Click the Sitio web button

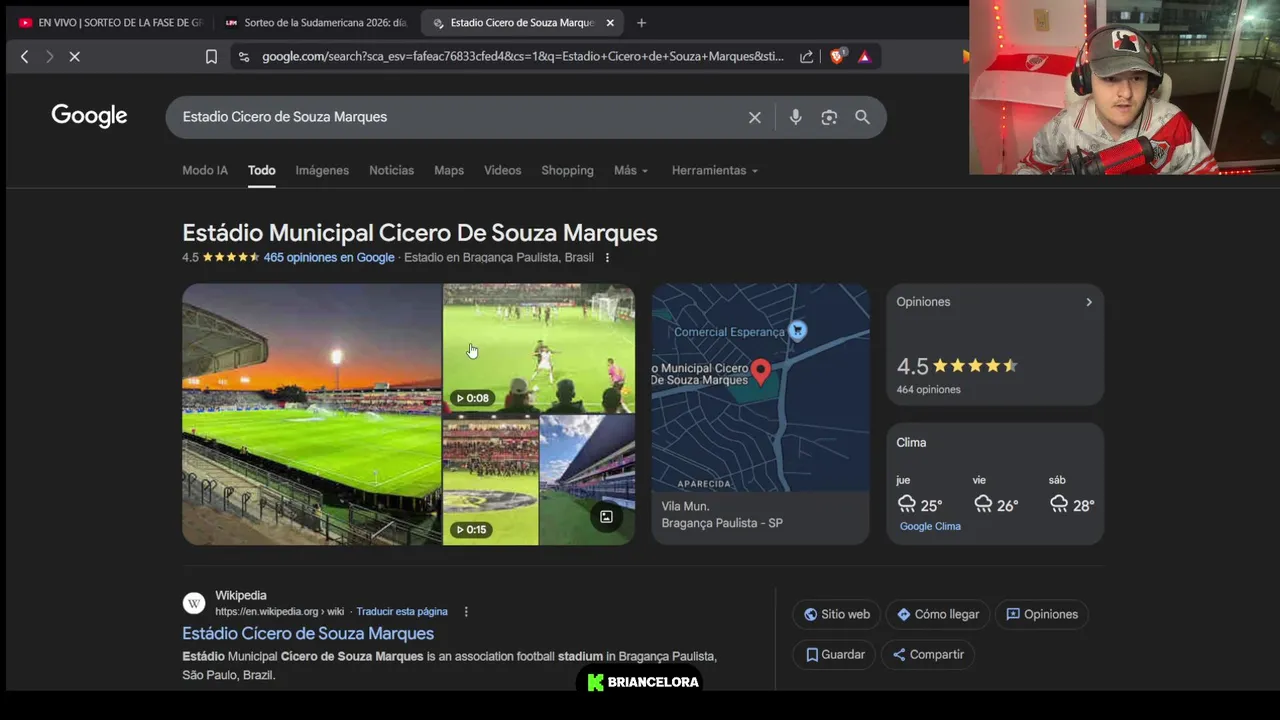click(837, 614)
